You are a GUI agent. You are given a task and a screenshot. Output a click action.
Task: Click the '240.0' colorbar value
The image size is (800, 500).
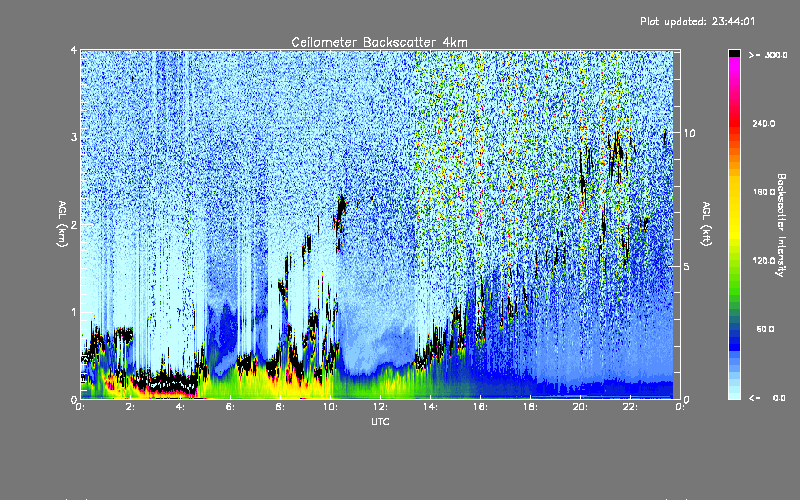click(x=764, y=123)
